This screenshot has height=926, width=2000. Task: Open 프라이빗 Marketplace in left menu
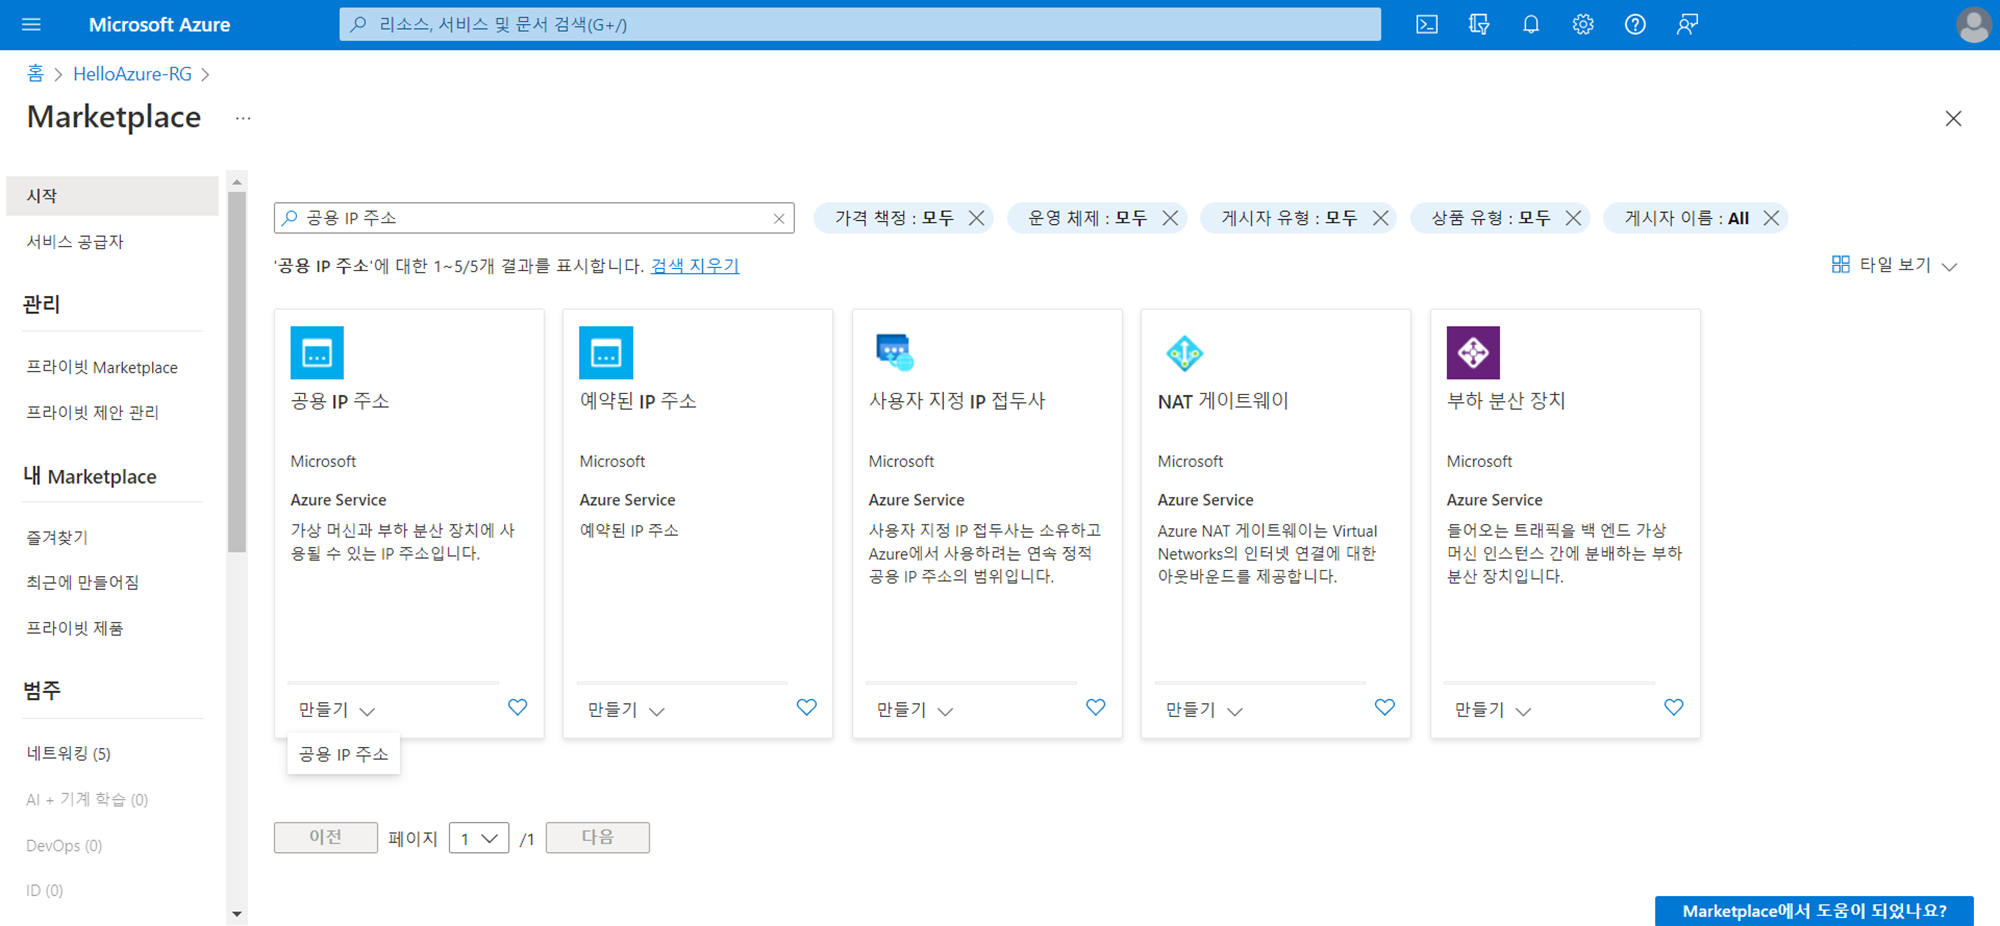pyautogui.click(x=102, y=367)
